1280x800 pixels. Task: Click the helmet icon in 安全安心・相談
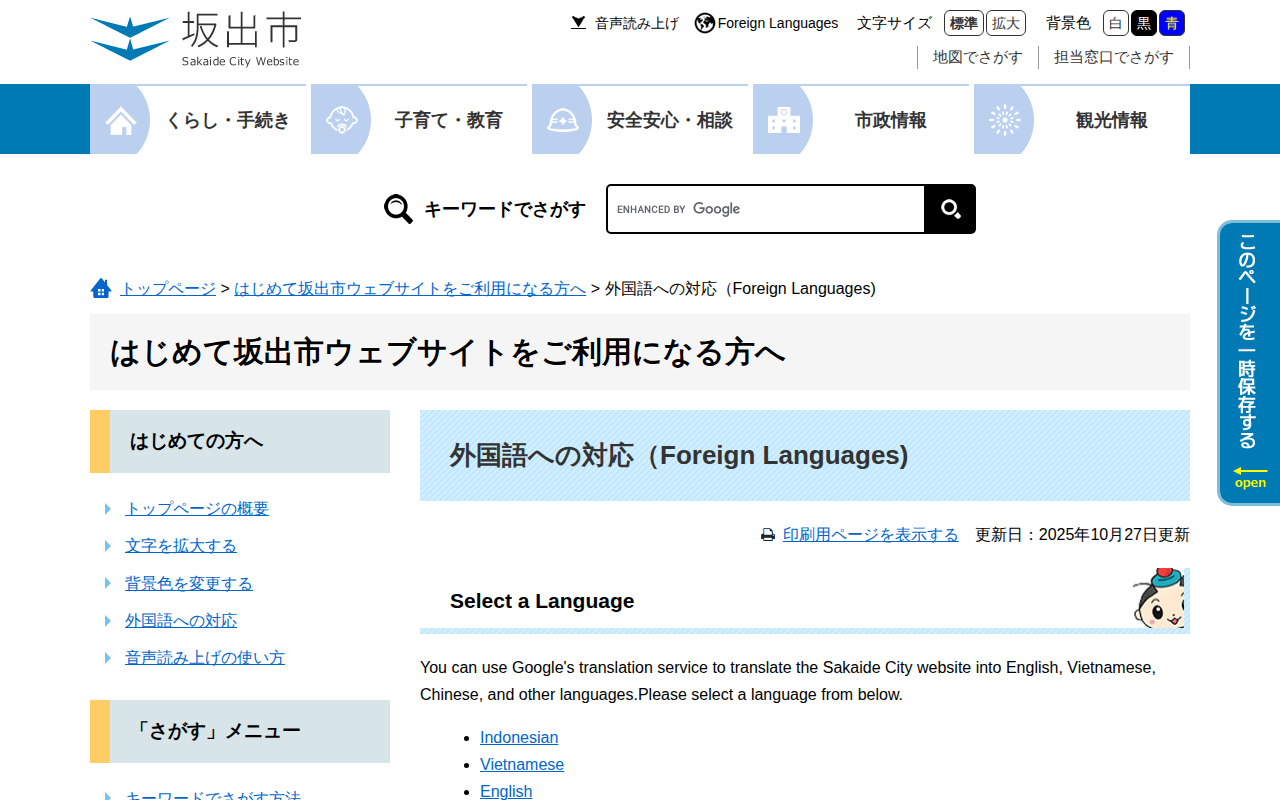(563, 121)
